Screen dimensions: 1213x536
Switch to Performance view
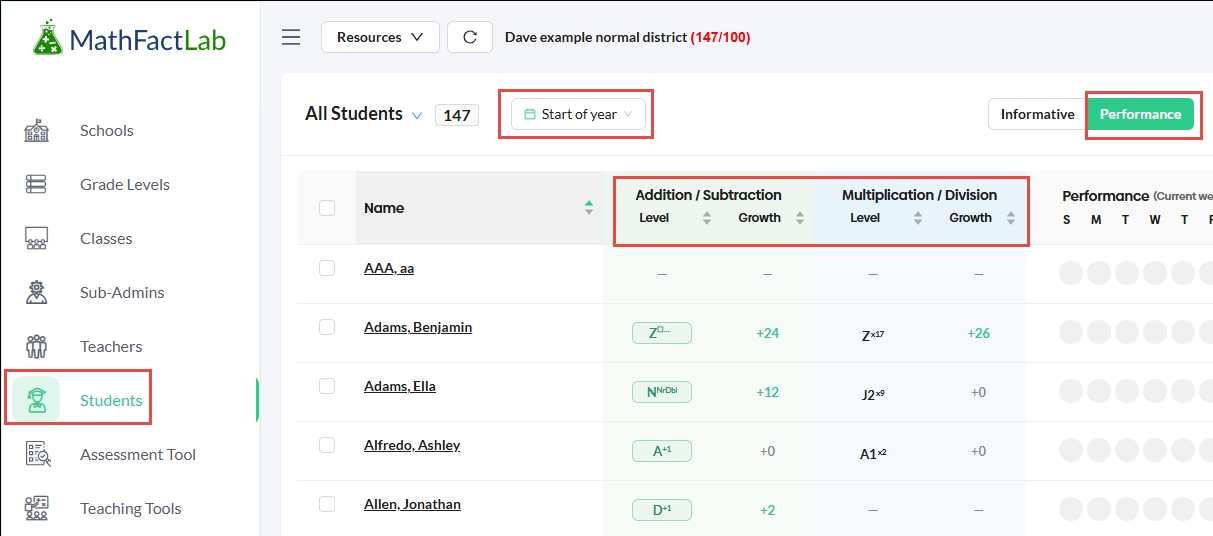[x=1140, y=114]
